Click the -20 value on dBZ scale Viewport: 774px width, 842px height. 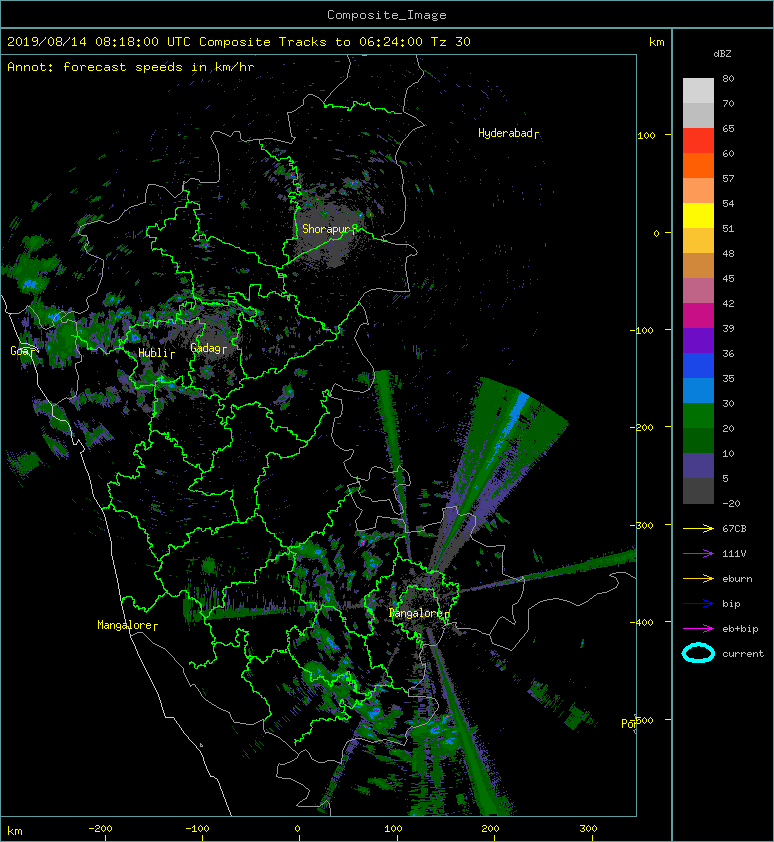(731, 503)
